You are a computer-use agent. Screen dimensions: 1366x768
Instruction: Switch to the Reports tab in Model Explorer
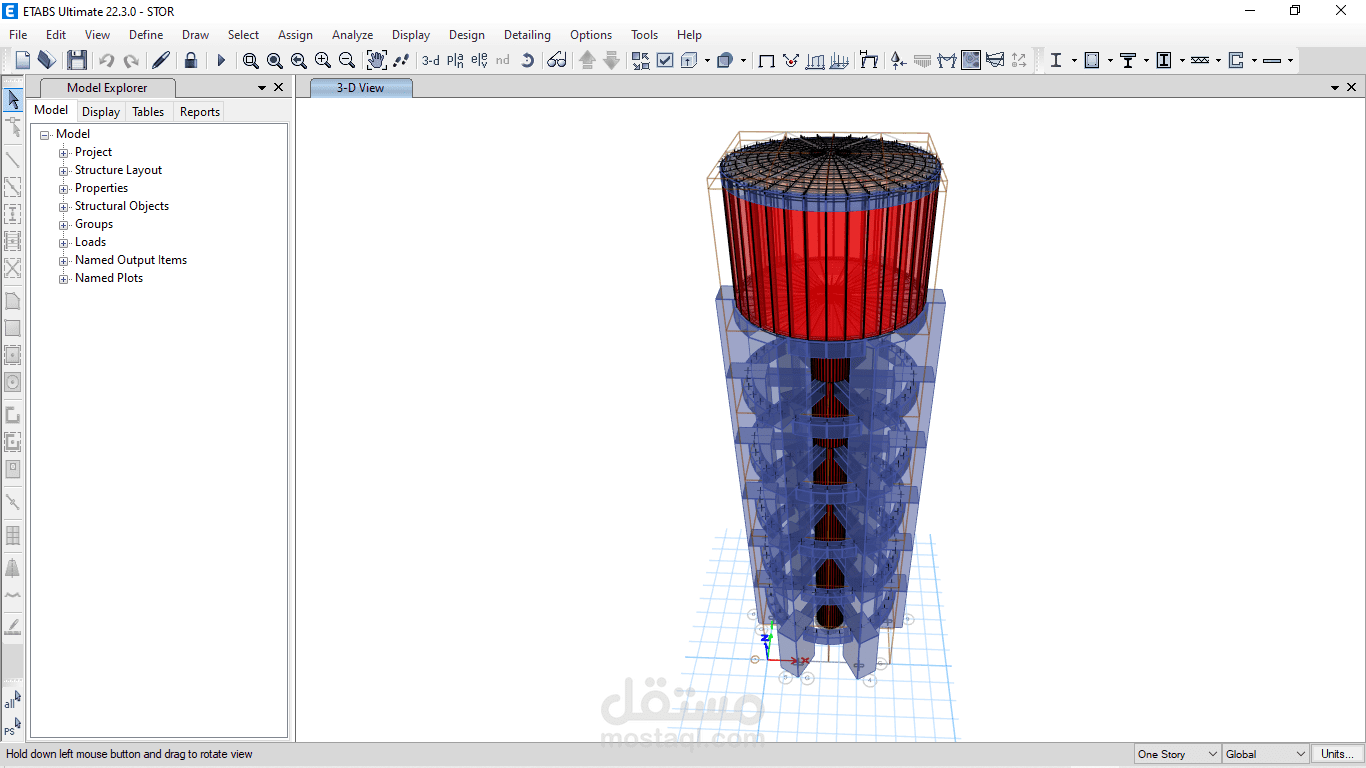(x=200, y=112)
